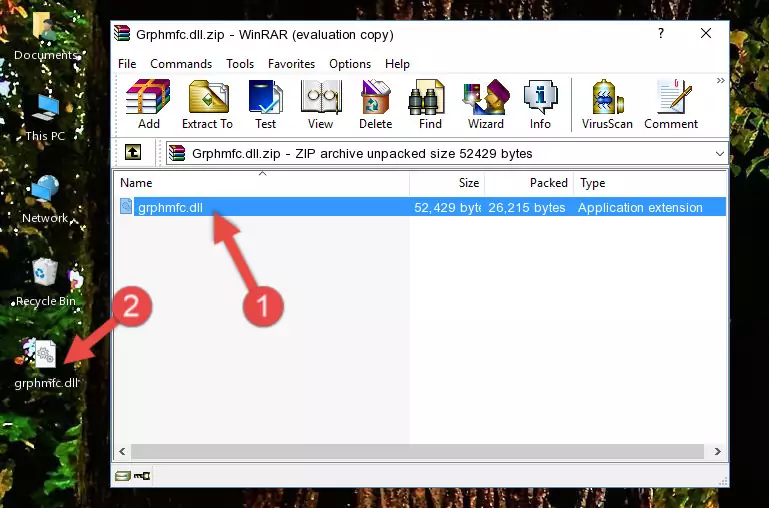
Task: Open the Comment tool
Action: (671, 104)
